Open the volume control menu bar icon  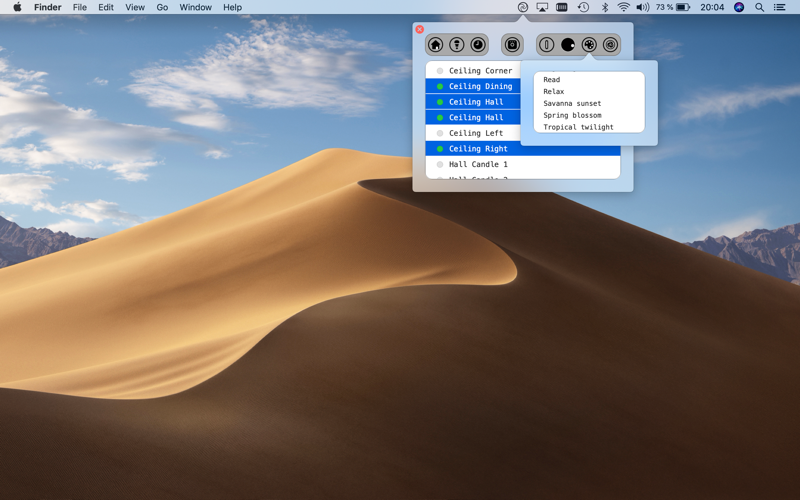coord(643,7)
